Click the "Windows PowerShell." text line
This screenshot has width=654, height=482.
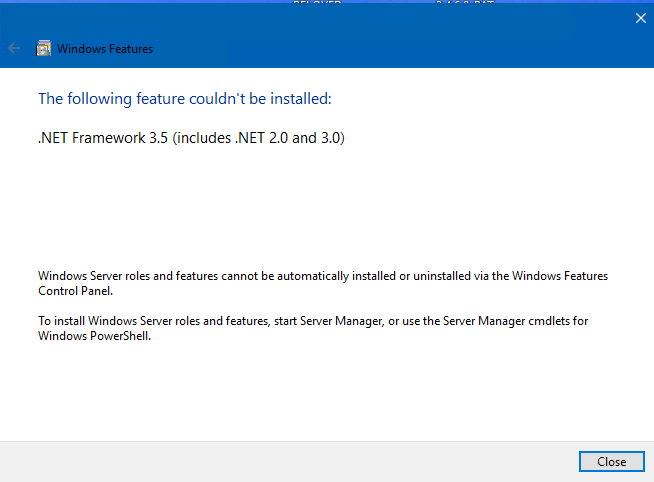tap(94, 336)
